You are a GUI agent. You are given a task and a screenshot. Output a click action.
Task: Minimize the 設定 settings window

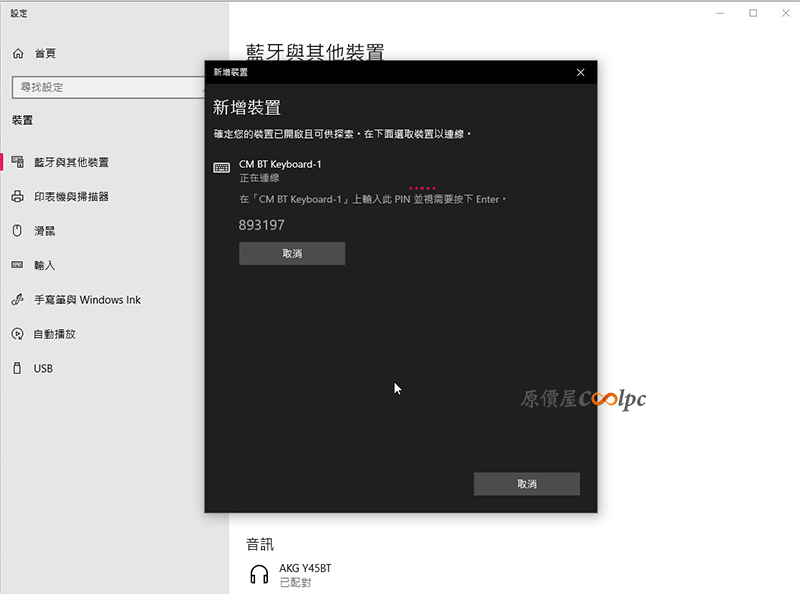720,13
